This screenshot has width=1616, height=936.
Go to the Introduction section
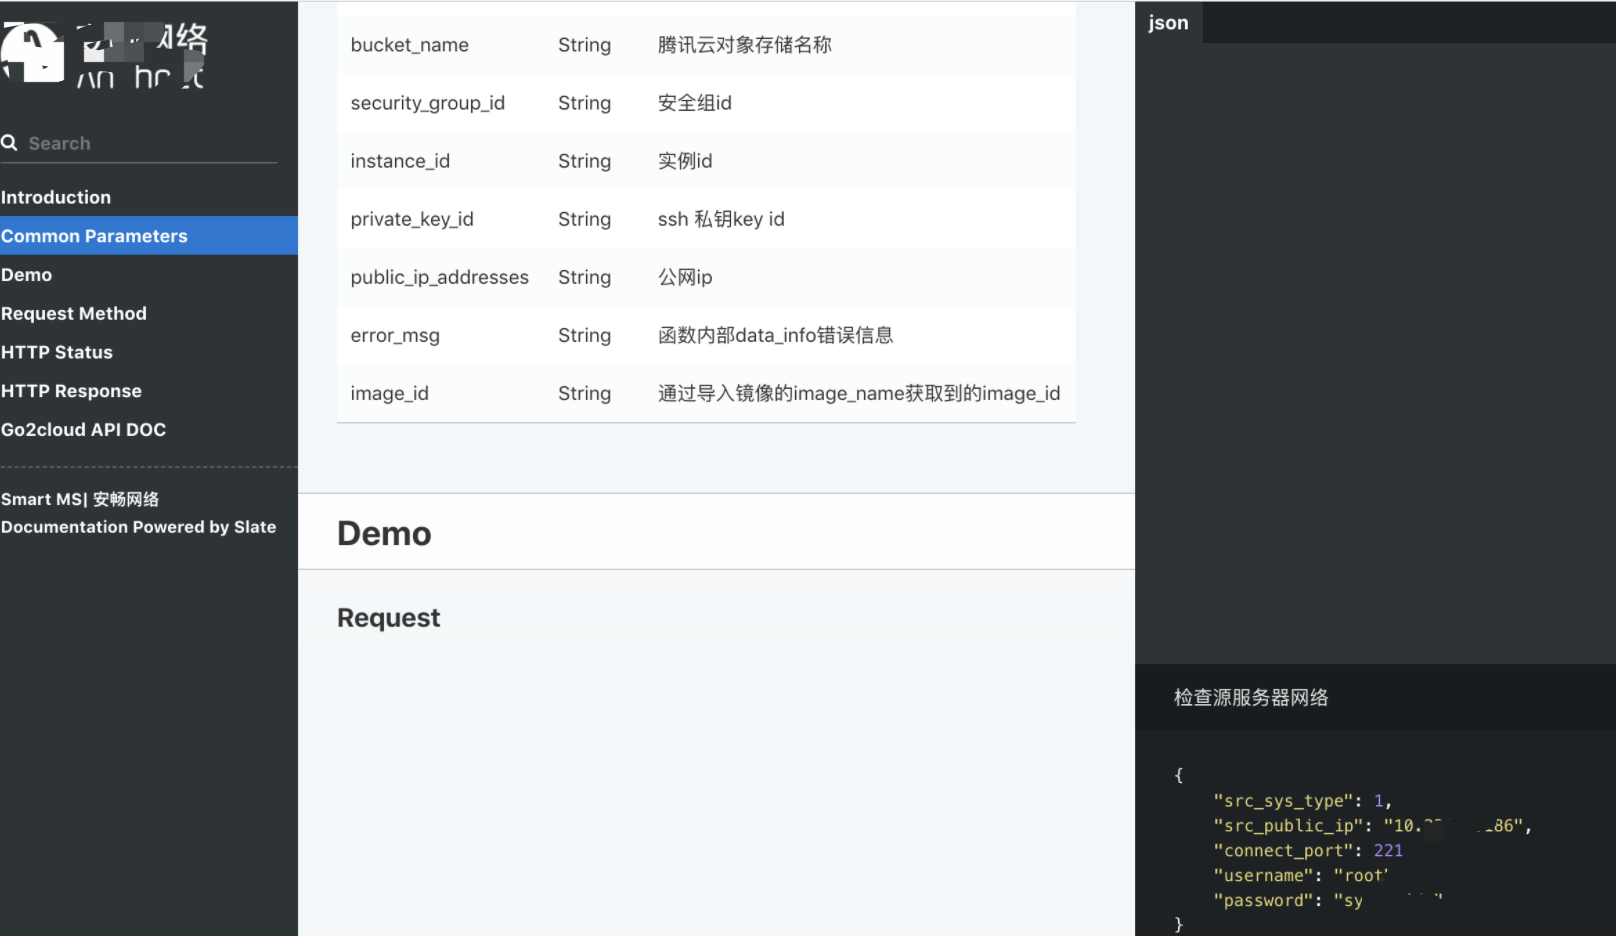[56, 197]
